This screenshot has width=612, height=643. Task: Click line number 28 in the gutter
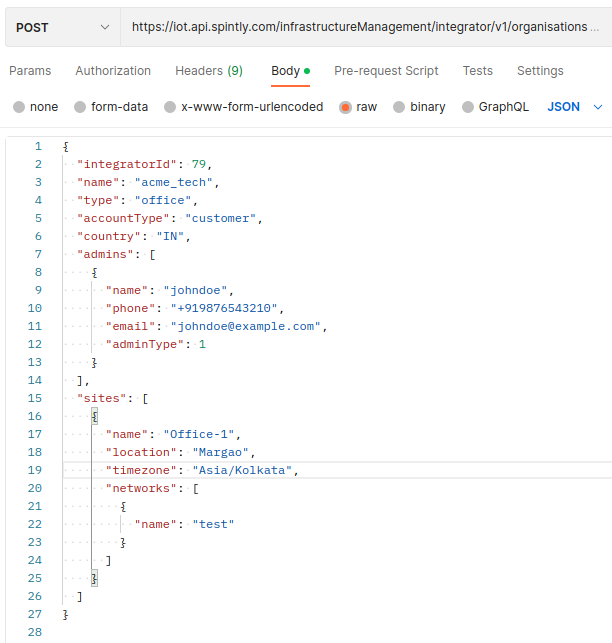point(35,633)
